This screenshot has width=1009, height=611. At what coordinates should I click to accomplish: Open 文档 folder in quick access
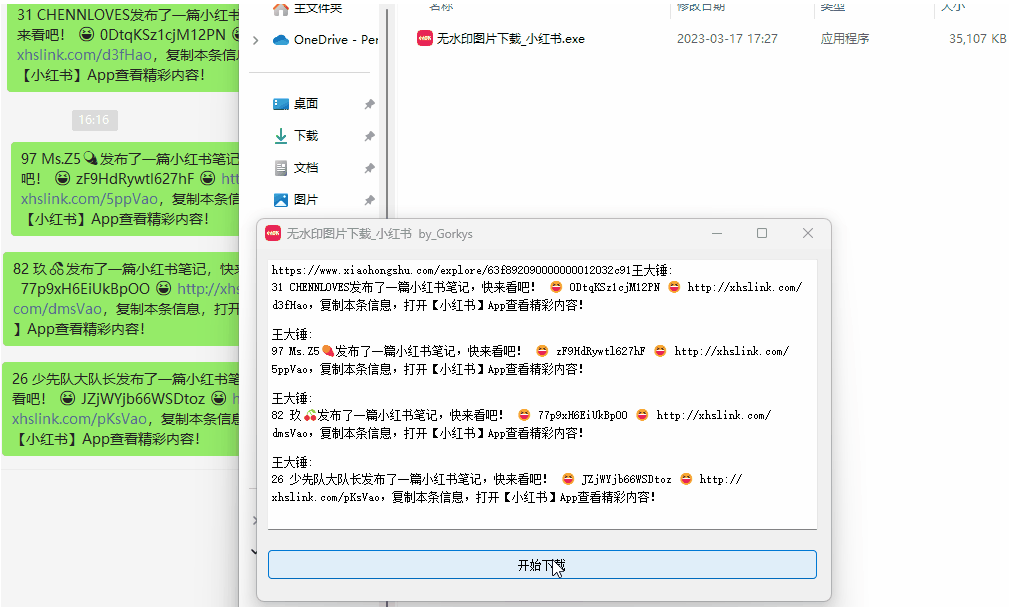point(305,168)
